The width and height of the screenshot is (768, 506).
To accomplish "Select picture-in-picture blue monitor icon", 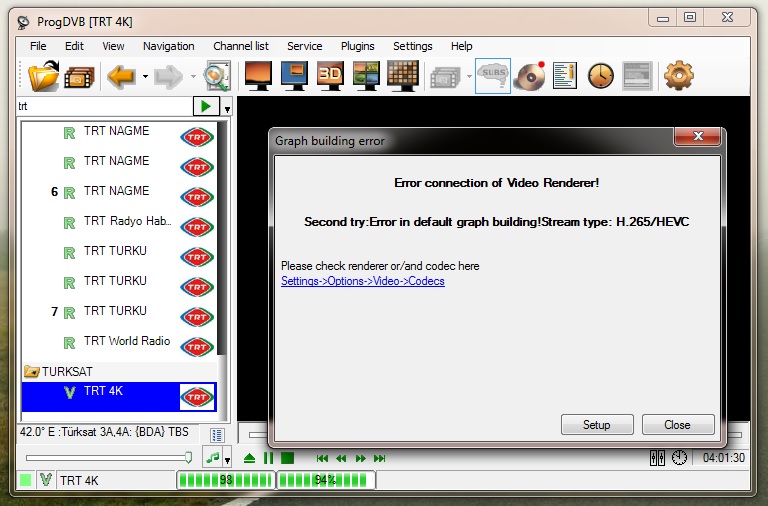I will click(294, 75).
